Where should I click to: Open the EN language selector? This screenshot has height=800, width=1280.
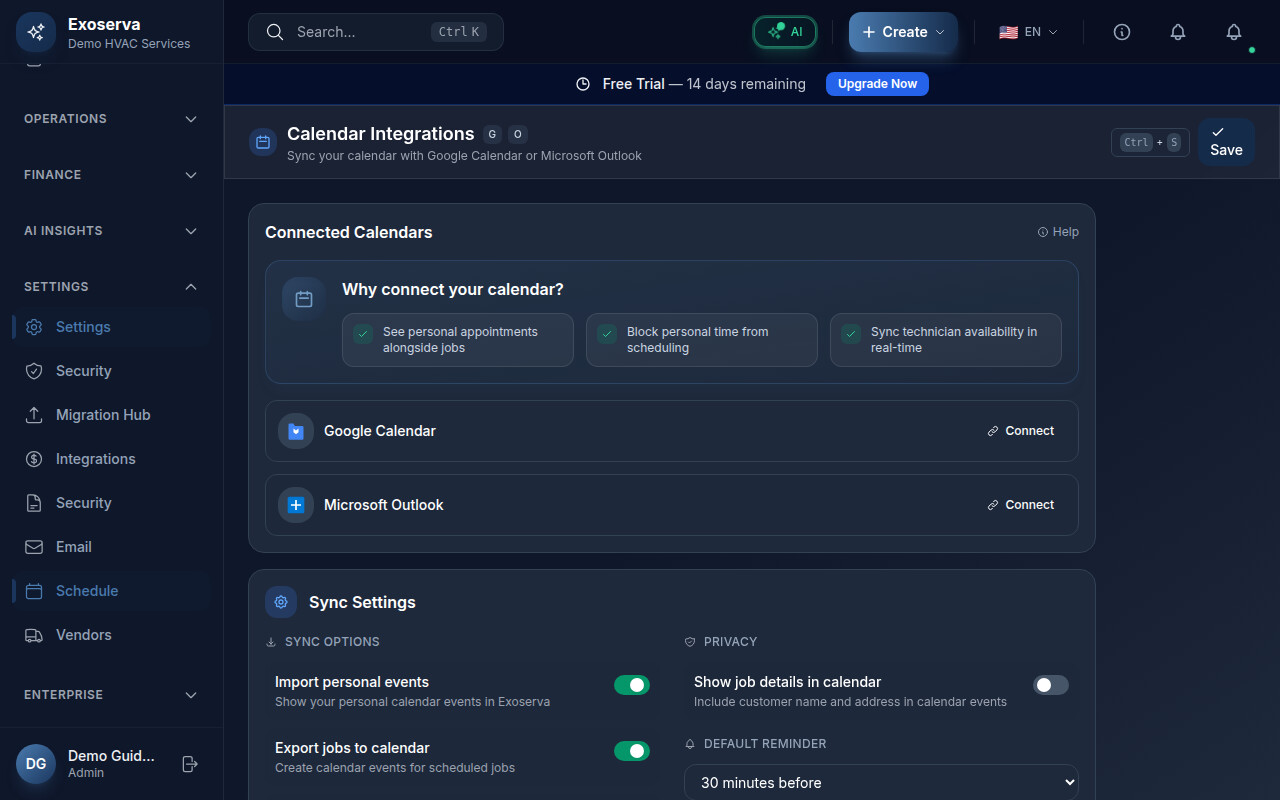click(1028, 32)
